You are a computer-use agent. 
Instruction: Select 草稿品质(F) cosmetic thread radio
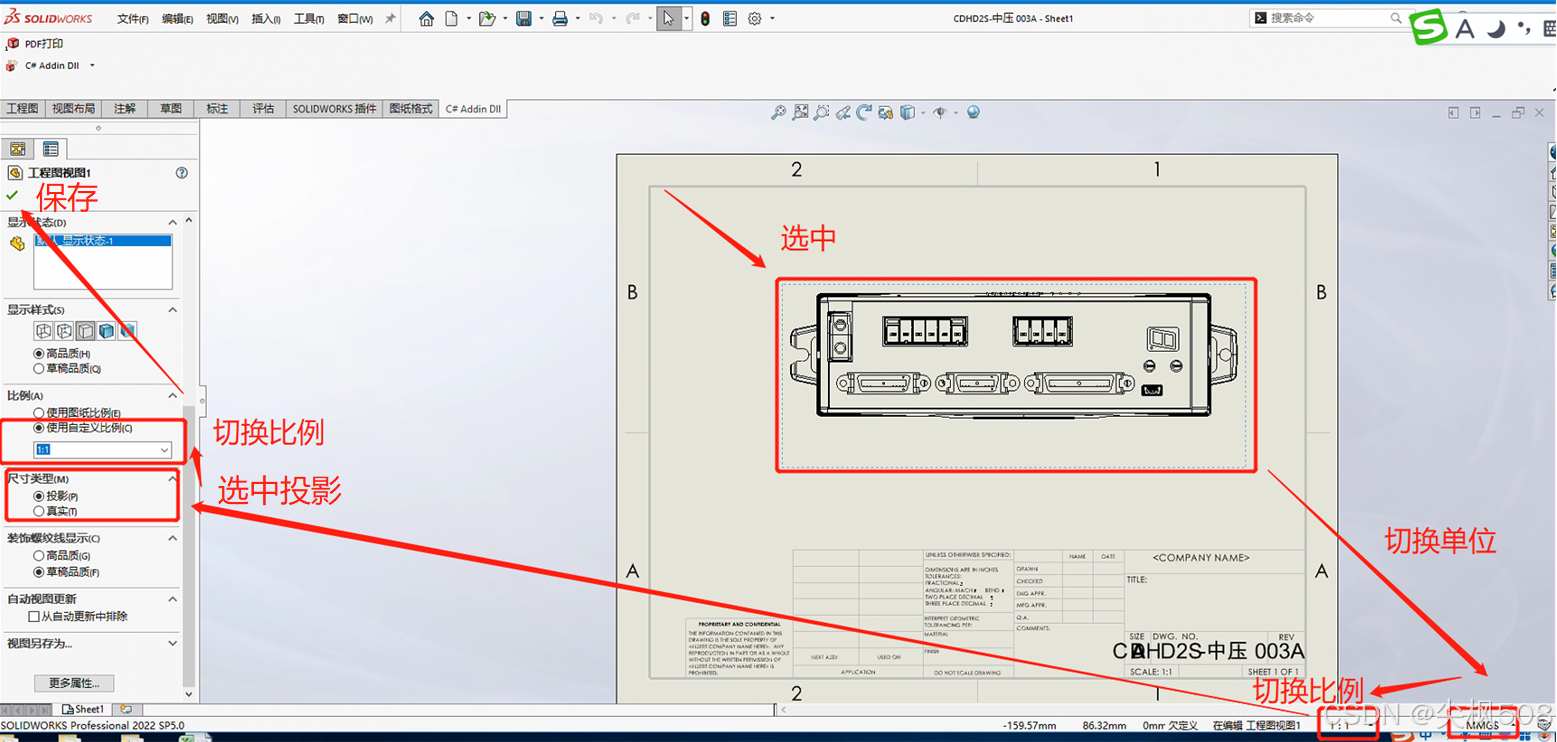[39, 573]
